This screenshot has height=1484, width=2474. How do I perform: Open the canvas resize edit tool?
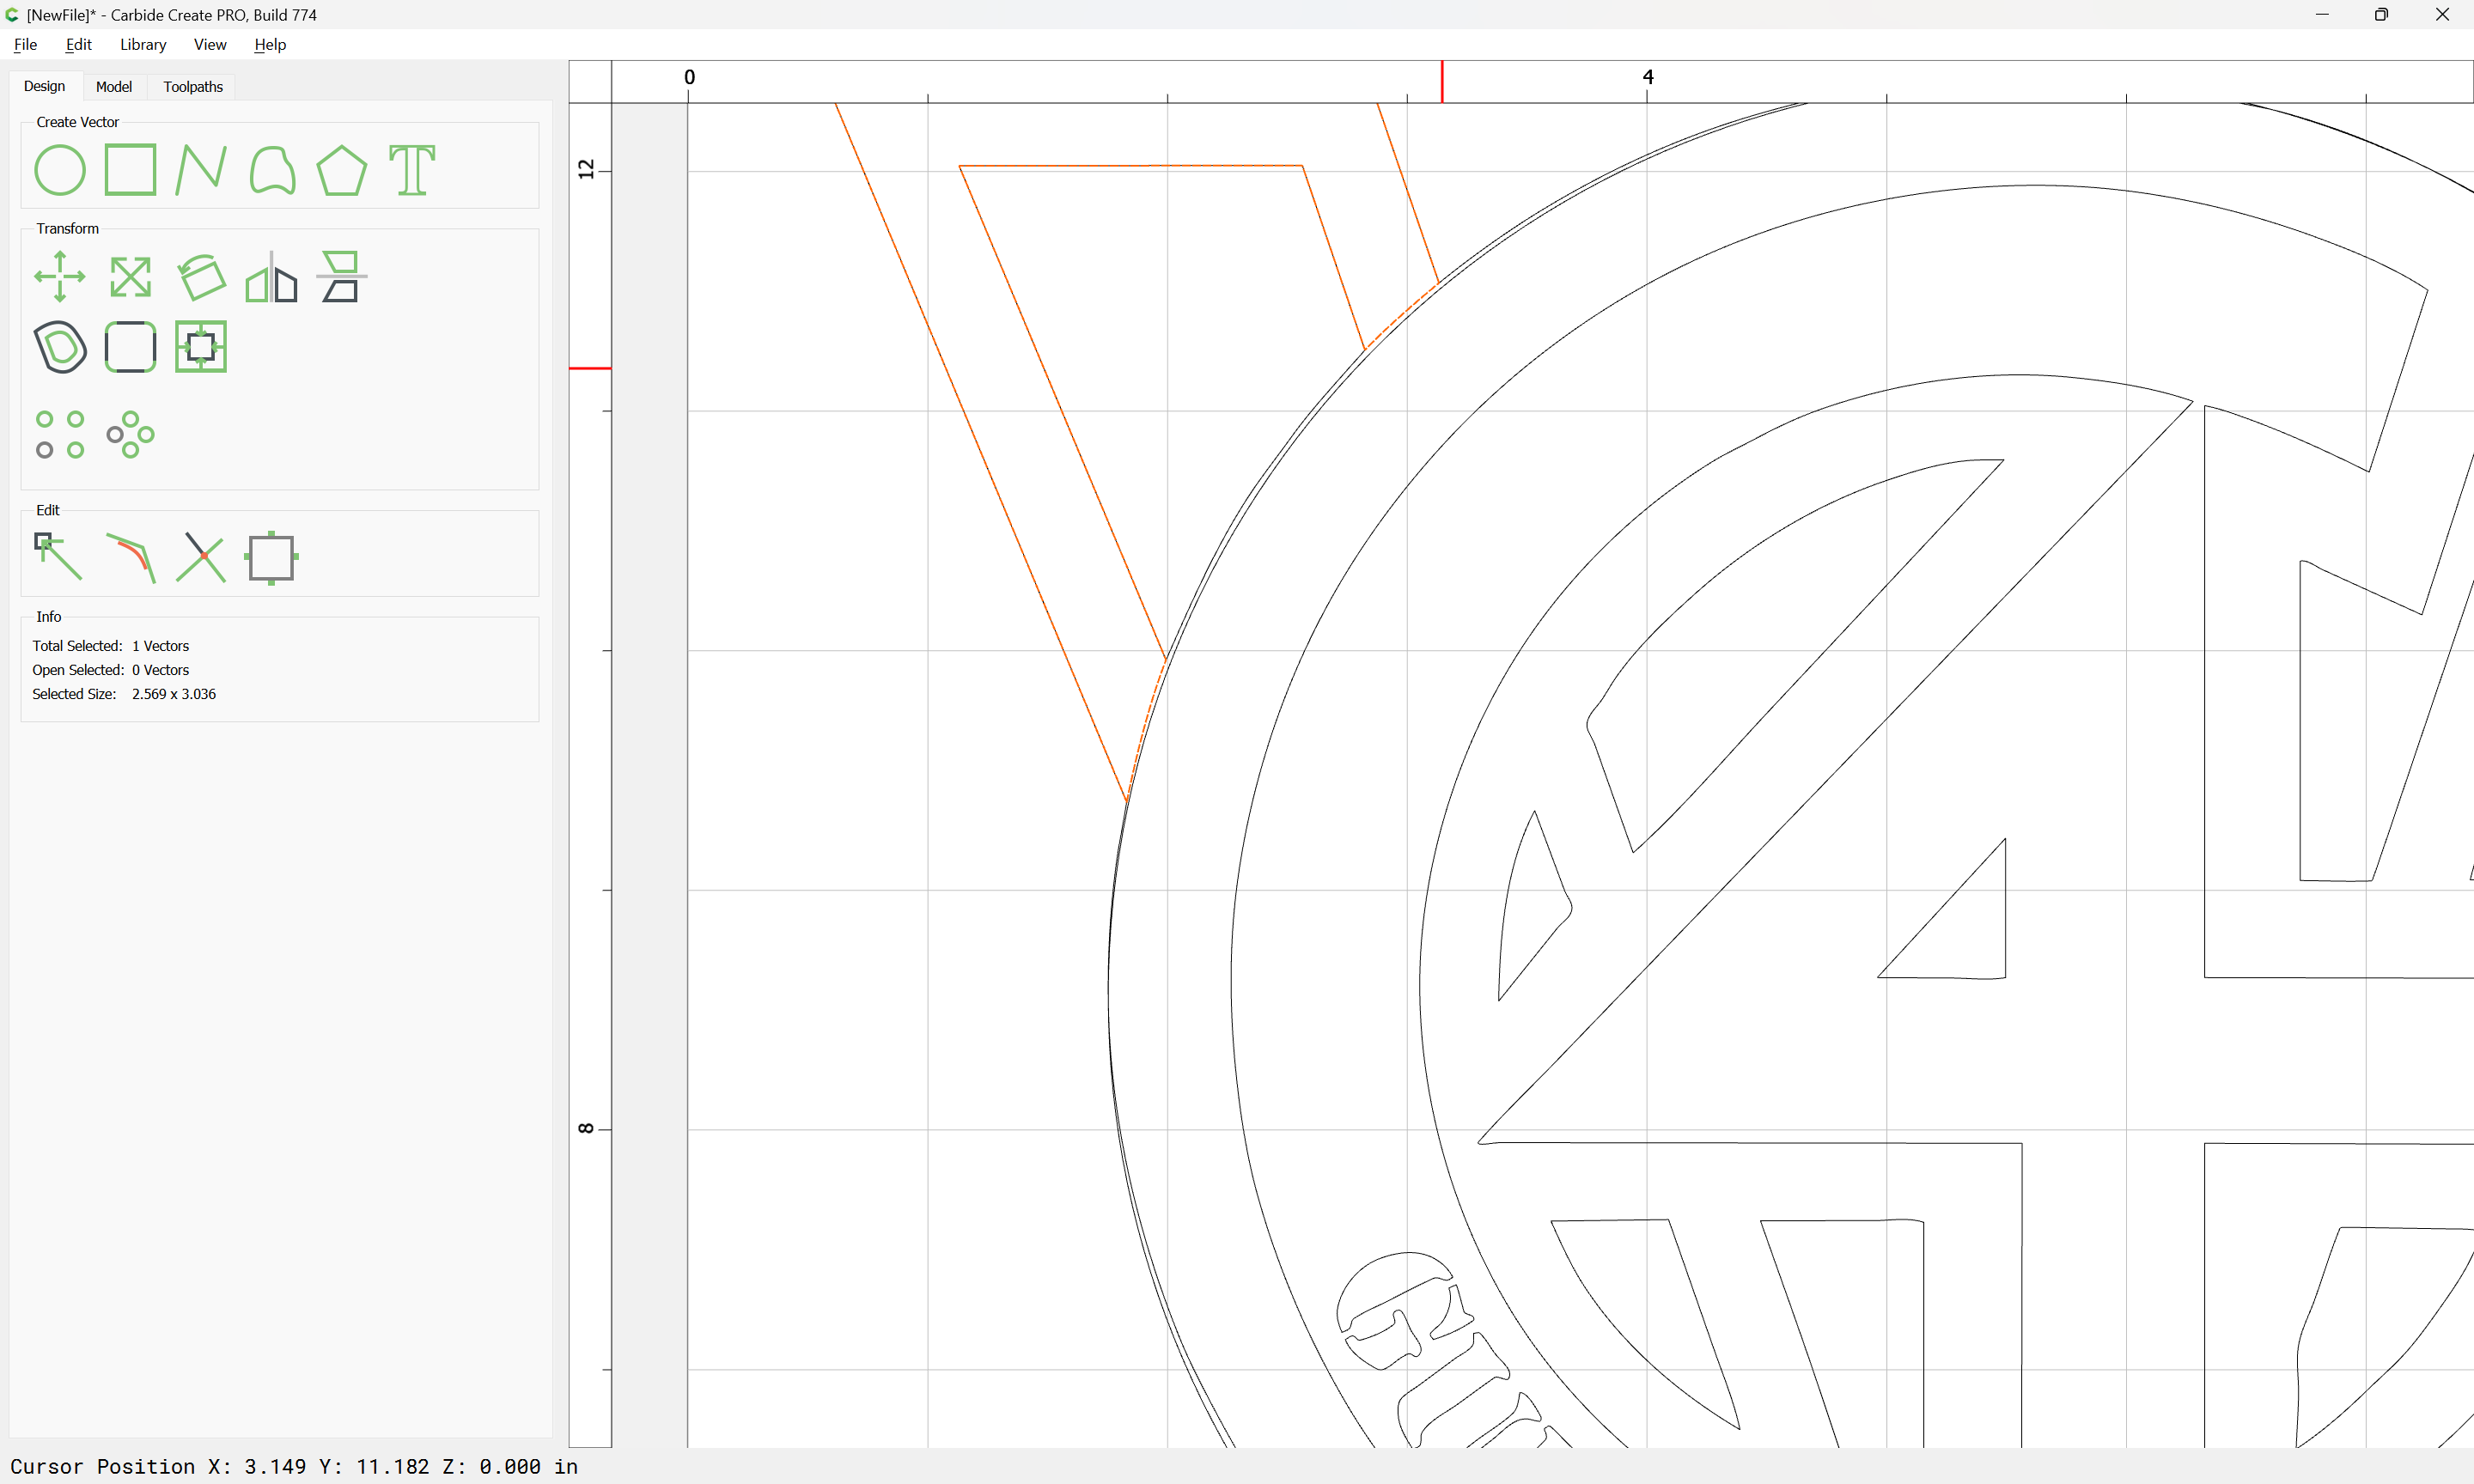(272, 558)
